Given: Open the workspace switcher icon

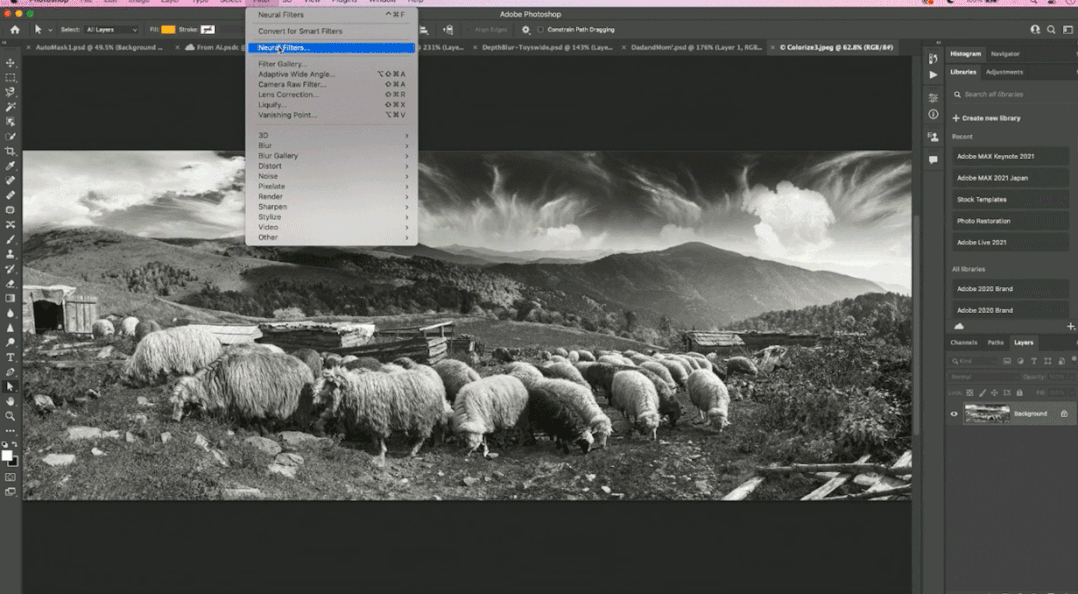Looking at the screenshot, I should click(1068, 30).
